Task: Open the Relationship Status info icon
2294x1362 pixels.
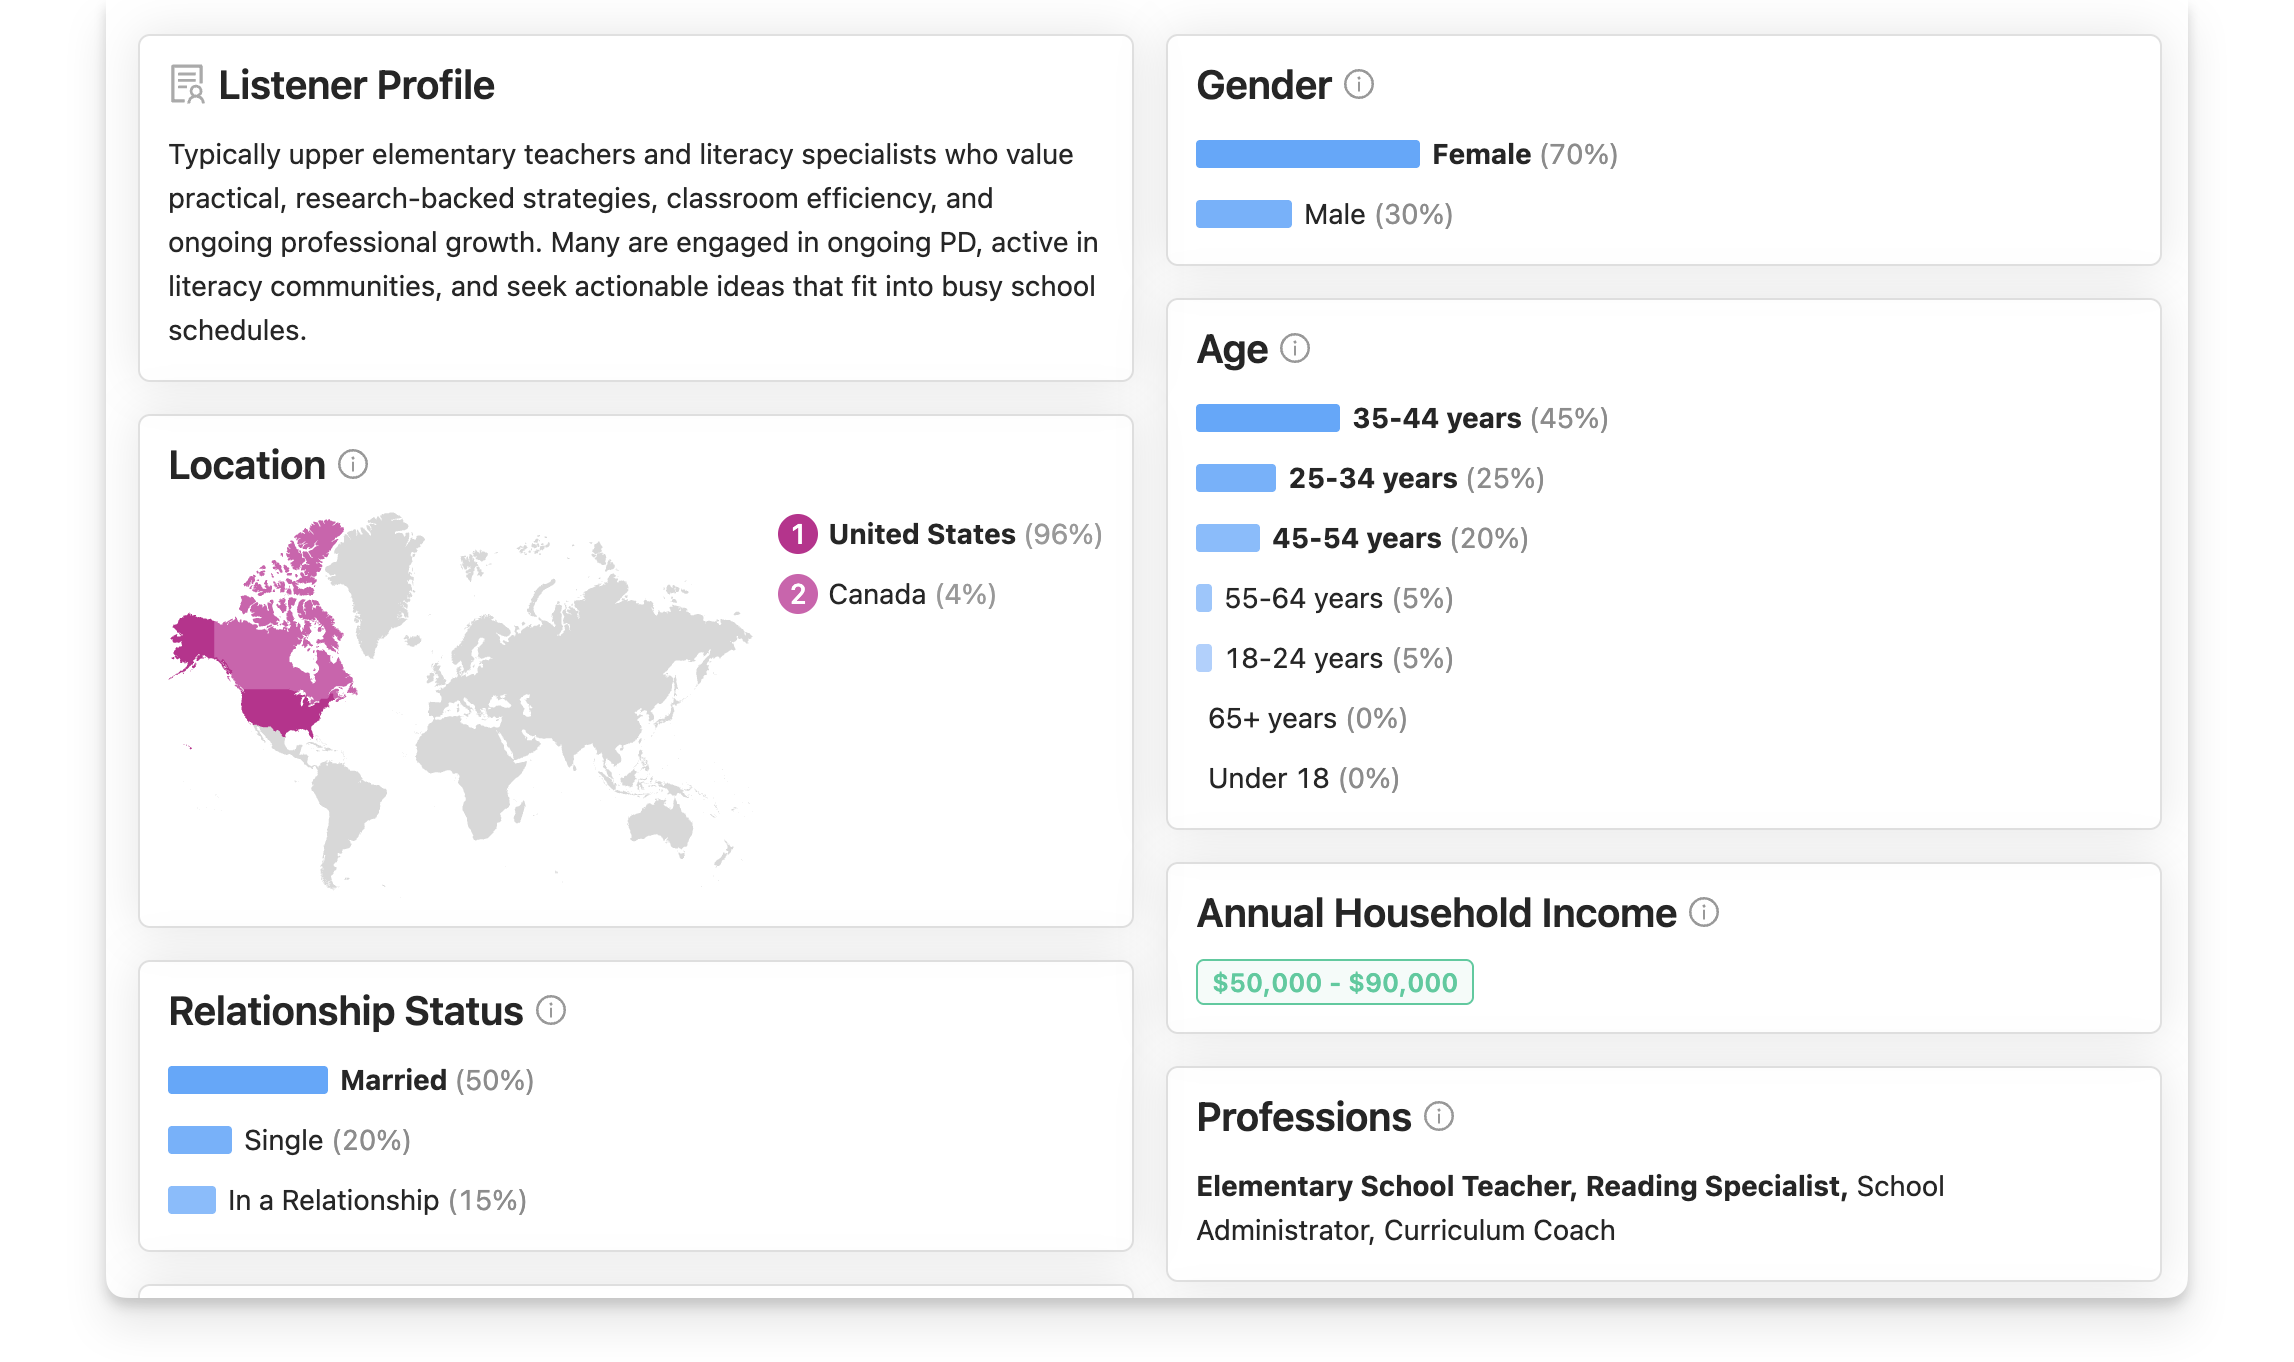Action: [551, 1010]
